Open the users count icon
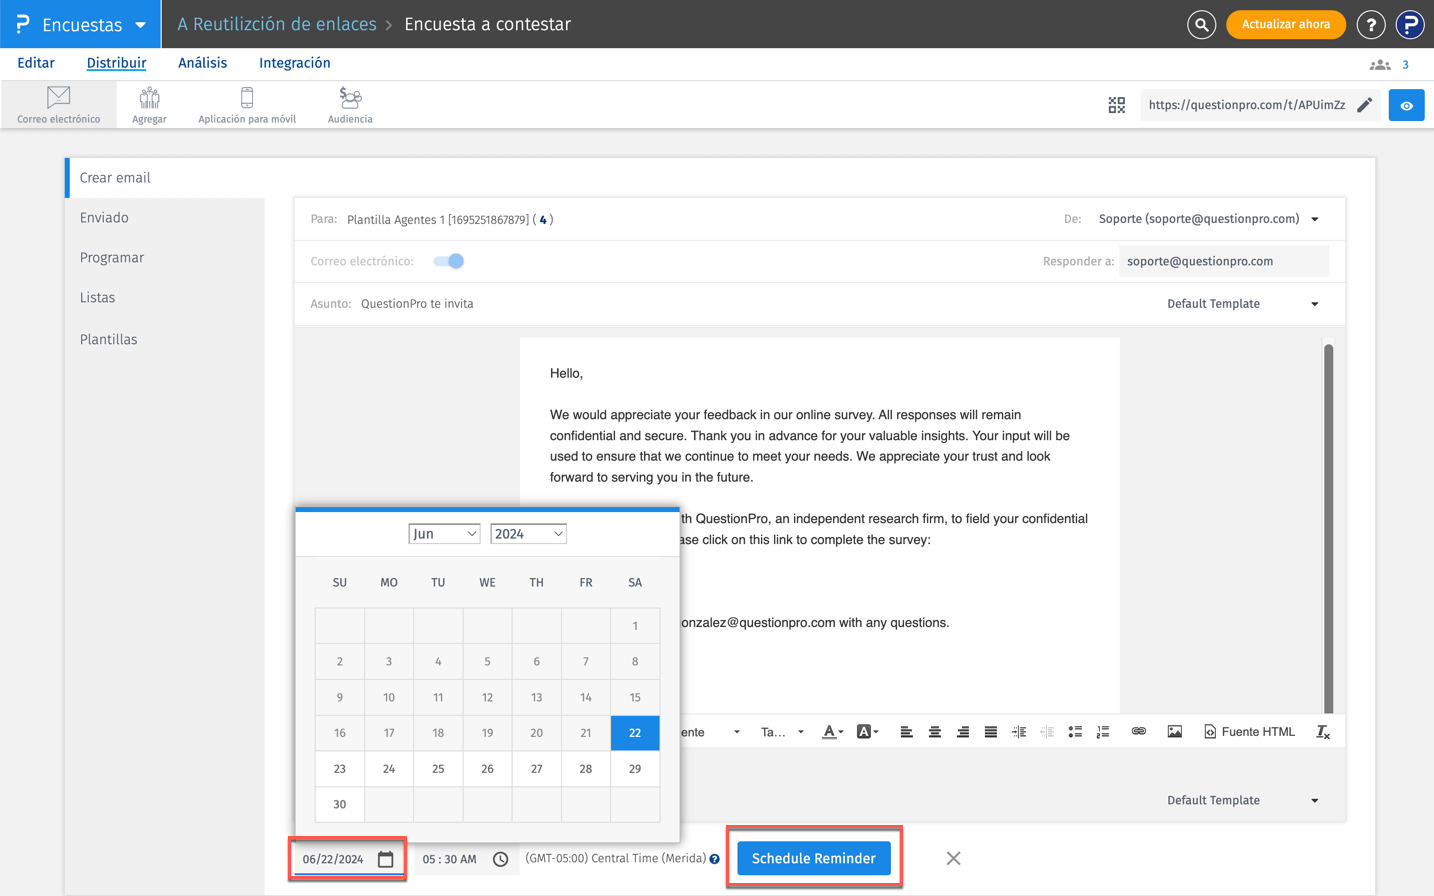 pyautogui.click(x=1380, y=65)
